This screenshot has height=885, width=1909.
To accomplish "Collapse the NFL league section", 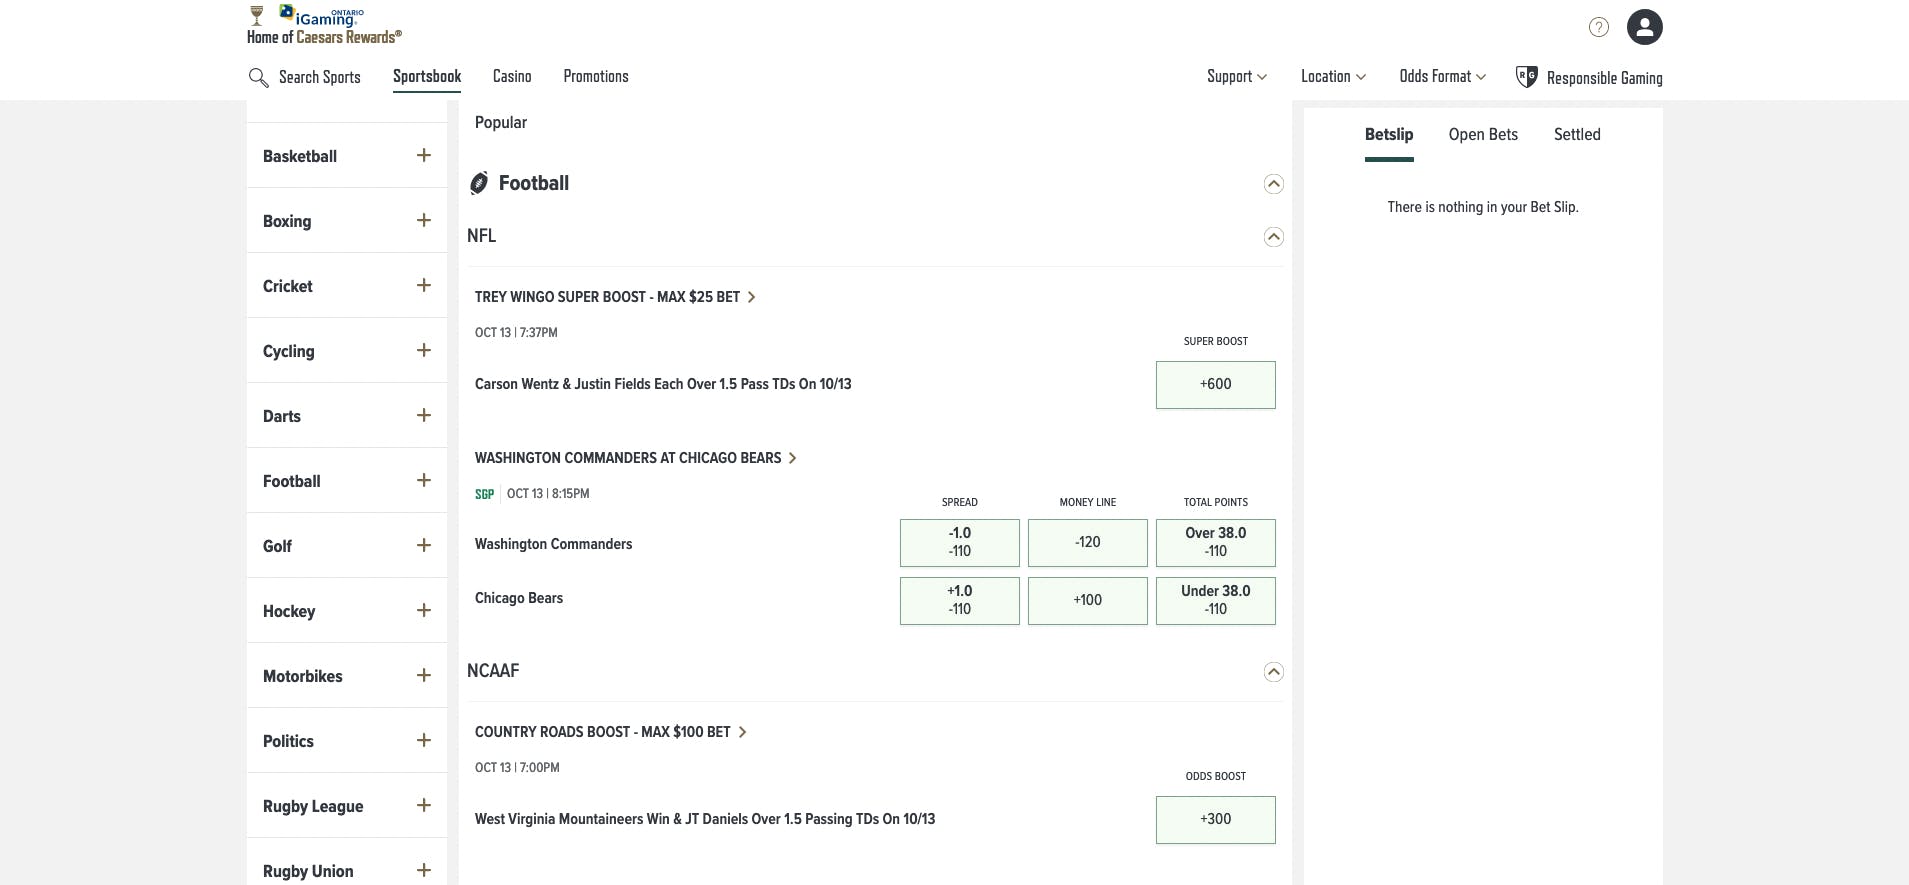I will pyautogui.click(x=1273, y=237).
